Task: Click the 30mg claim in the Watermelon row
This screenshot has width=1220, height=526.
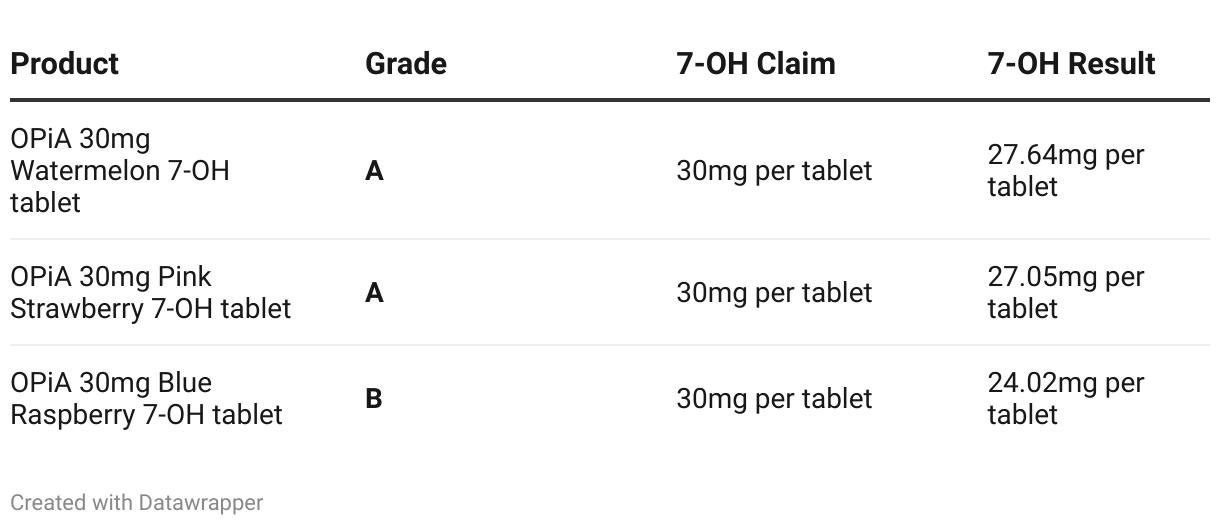Action: click(775, 171)
